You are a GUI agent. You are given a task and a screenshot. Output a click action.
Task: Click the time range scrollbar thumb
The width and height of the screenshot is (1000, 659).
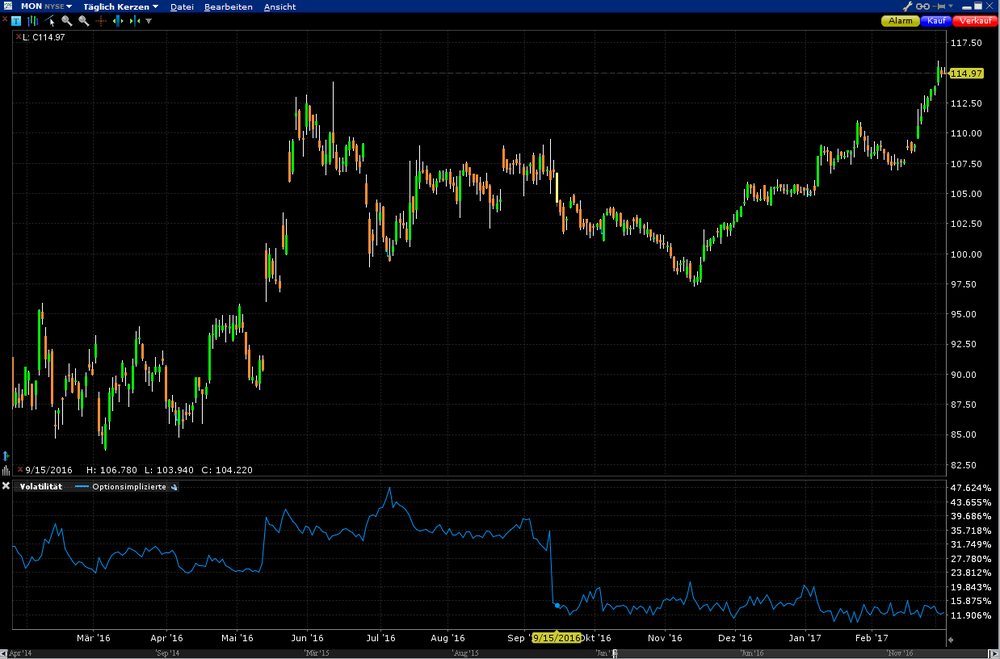[615, 653]
